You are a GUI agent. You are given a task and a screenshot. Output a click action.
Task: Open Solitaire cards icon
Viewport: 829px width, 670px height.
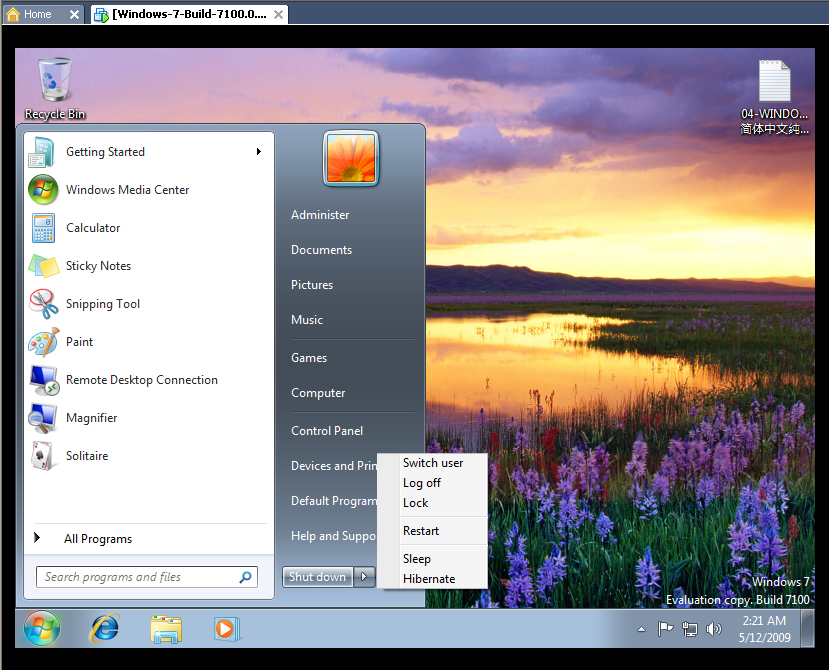42,456
